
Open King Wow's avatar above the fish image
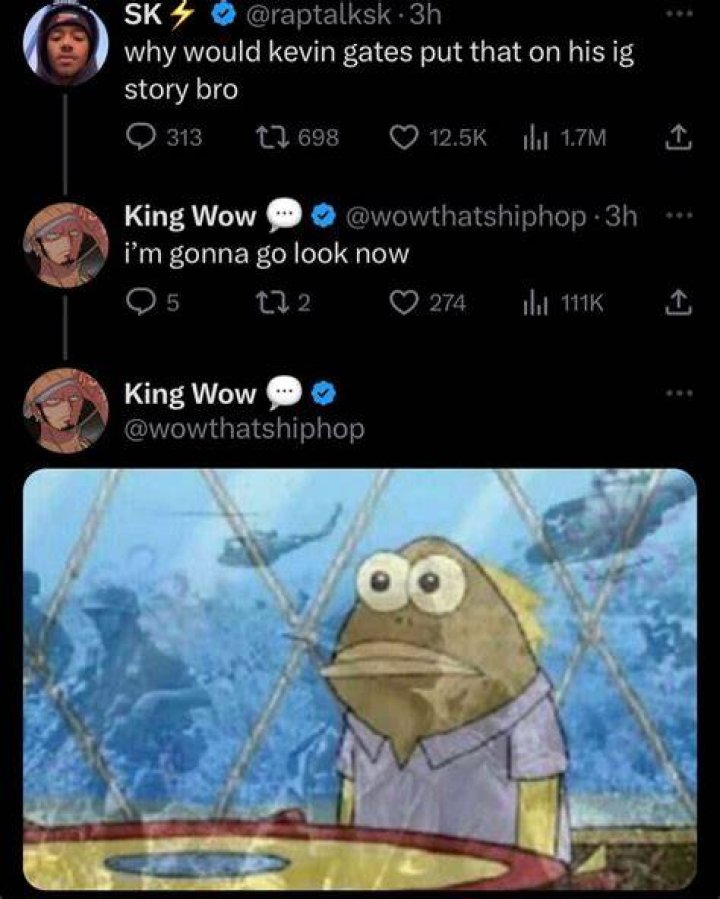[65, 411]
